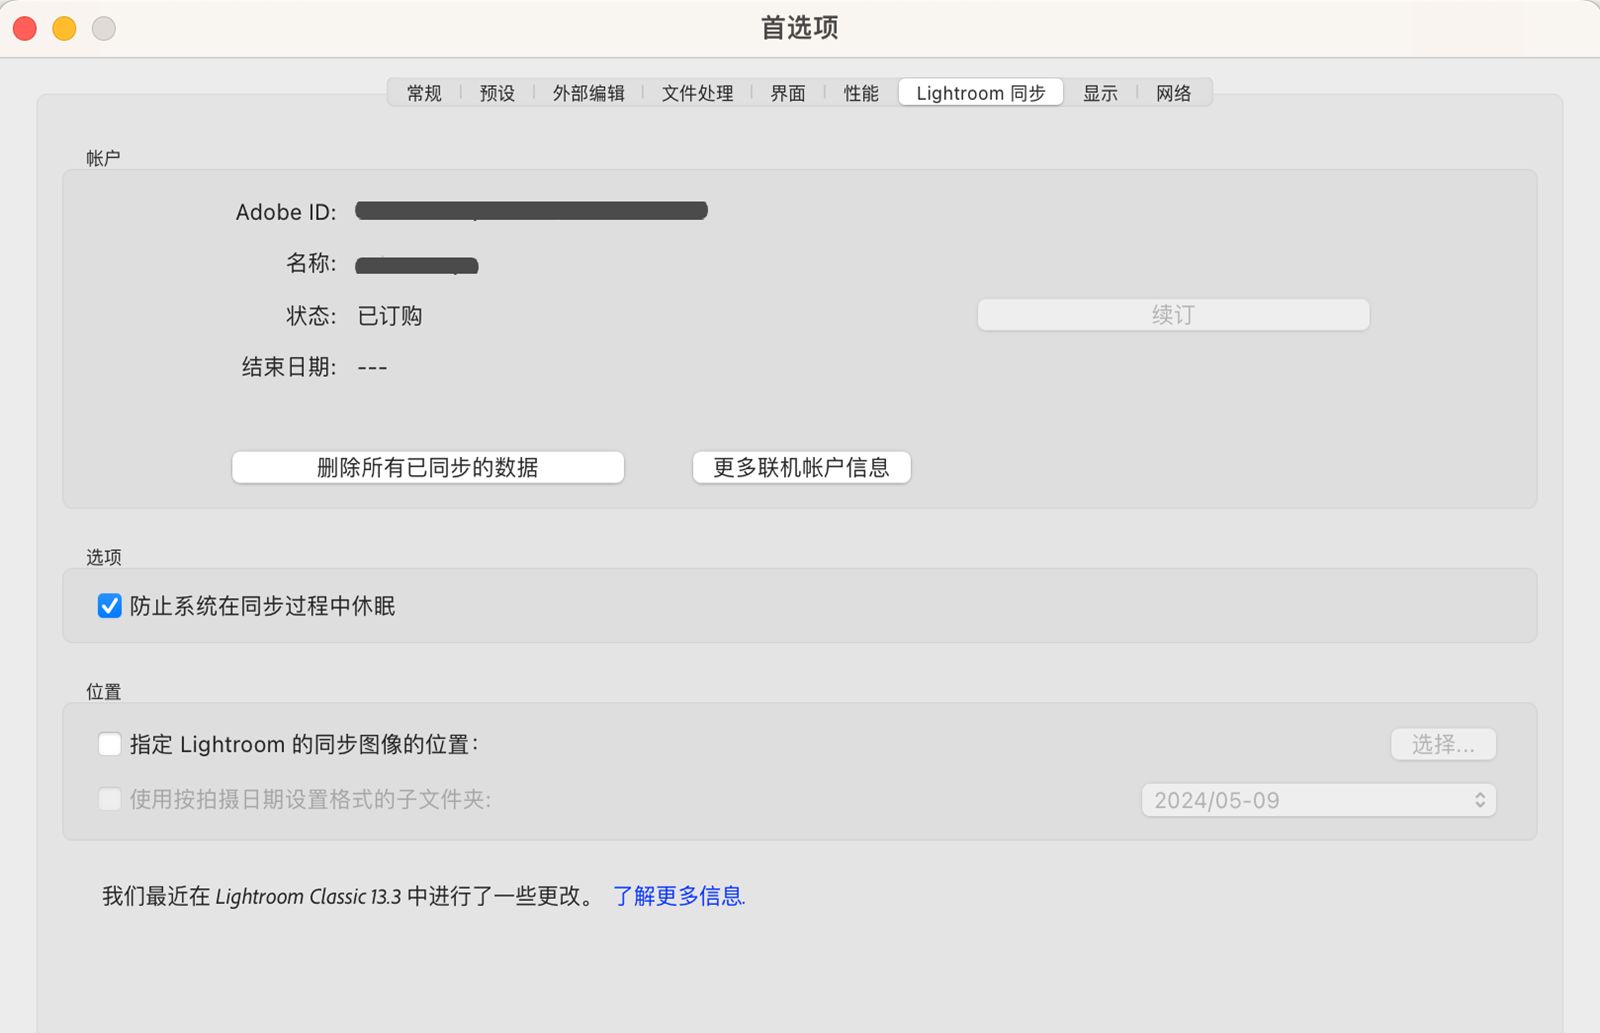Click the redacted Adobe ID field
1600x1033 pixels.
click(530, 211)
